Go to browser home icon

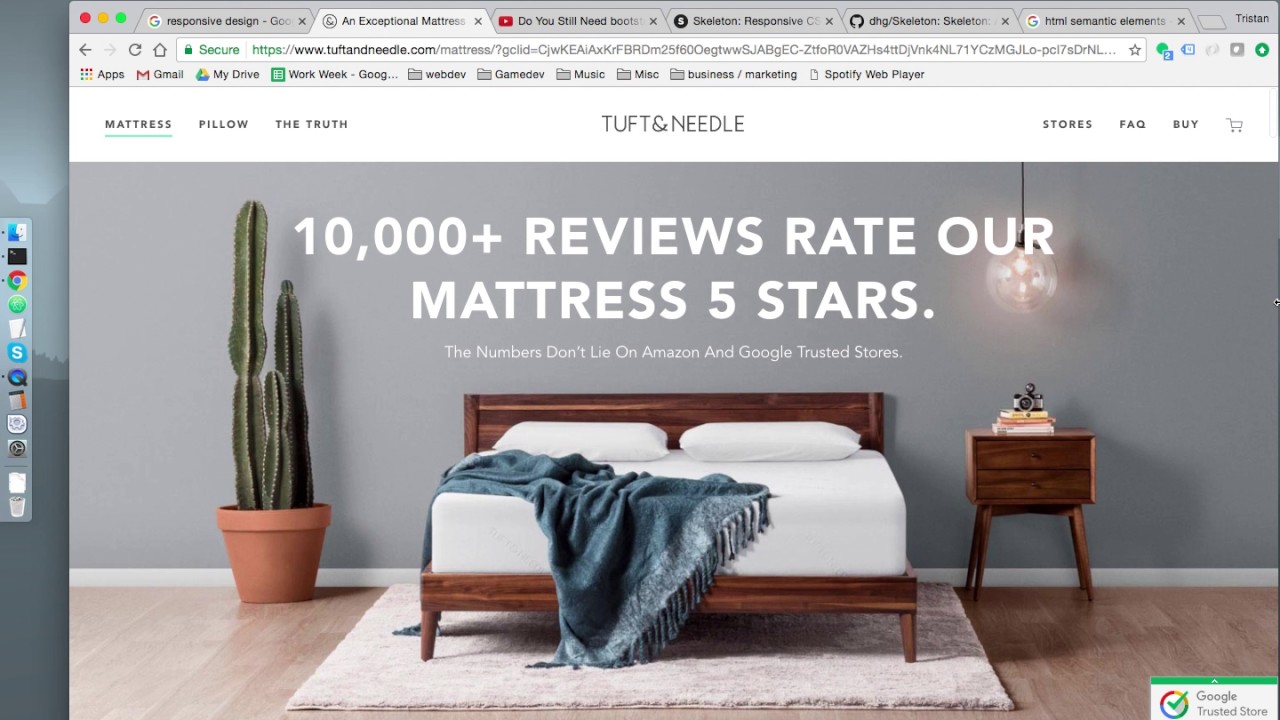(160, 50)
